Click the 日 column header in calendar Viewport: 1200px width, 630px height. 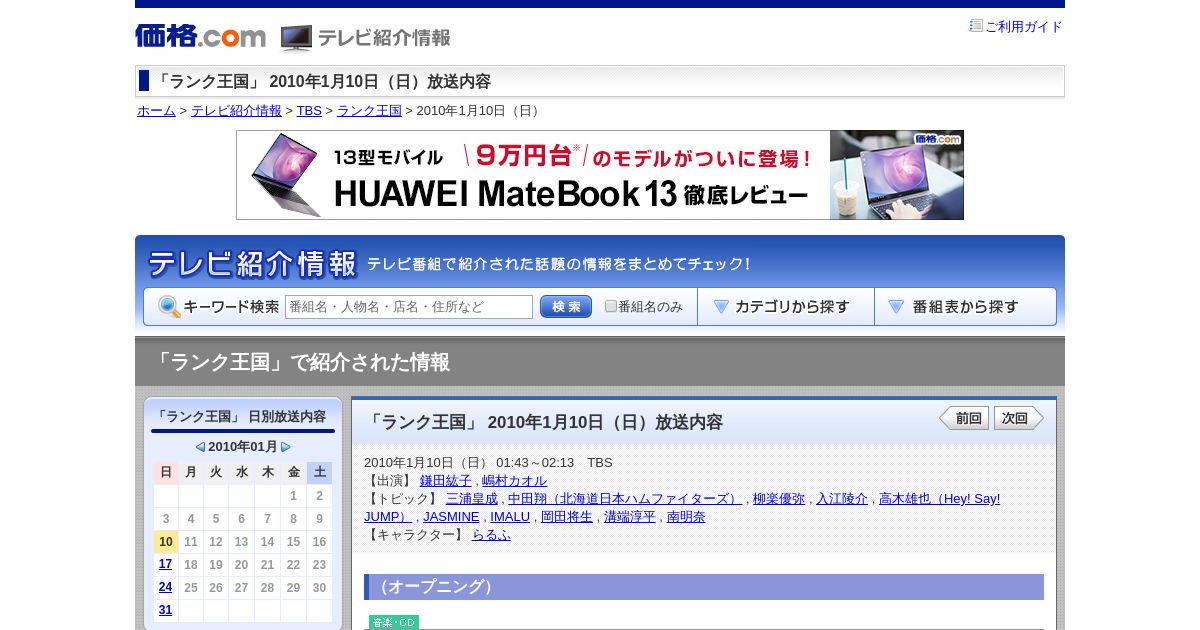166,472
